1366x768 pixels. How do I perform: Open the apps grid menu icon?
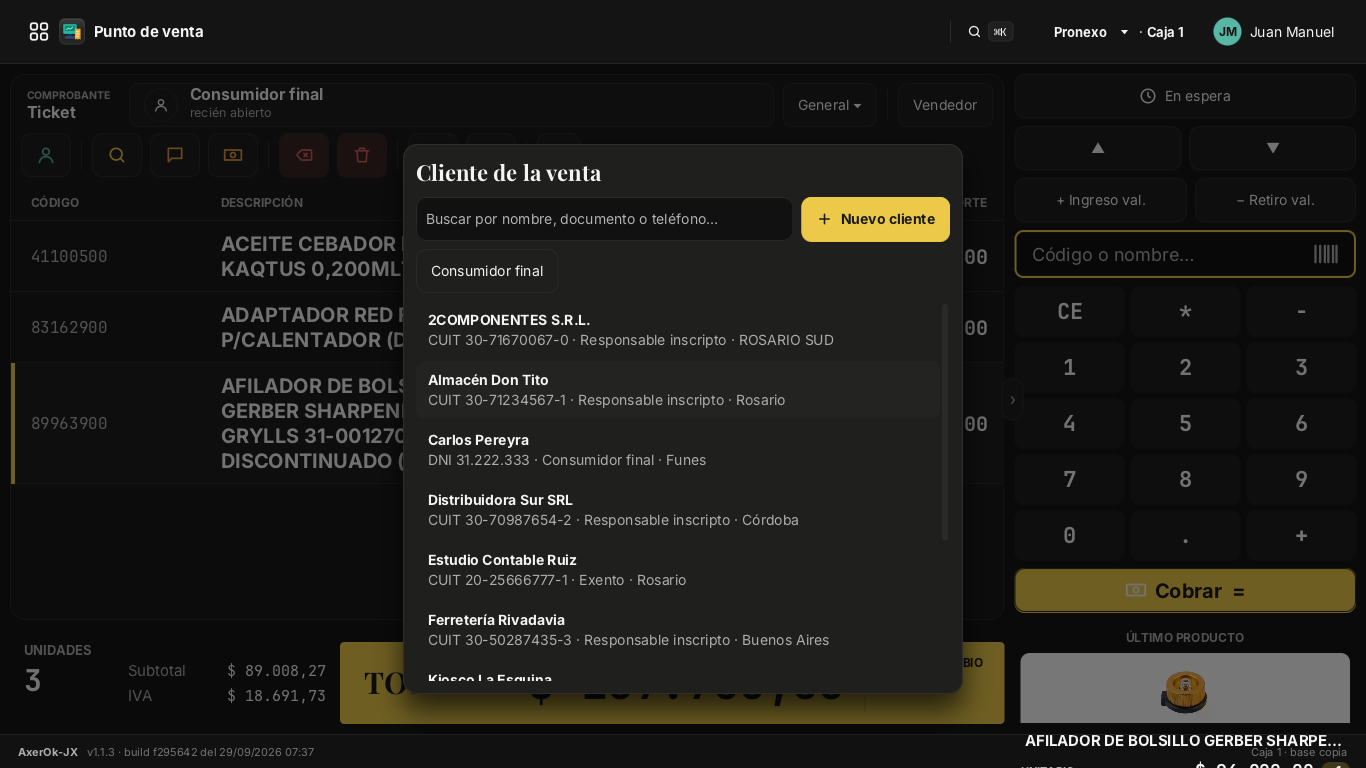pos(39,32)
